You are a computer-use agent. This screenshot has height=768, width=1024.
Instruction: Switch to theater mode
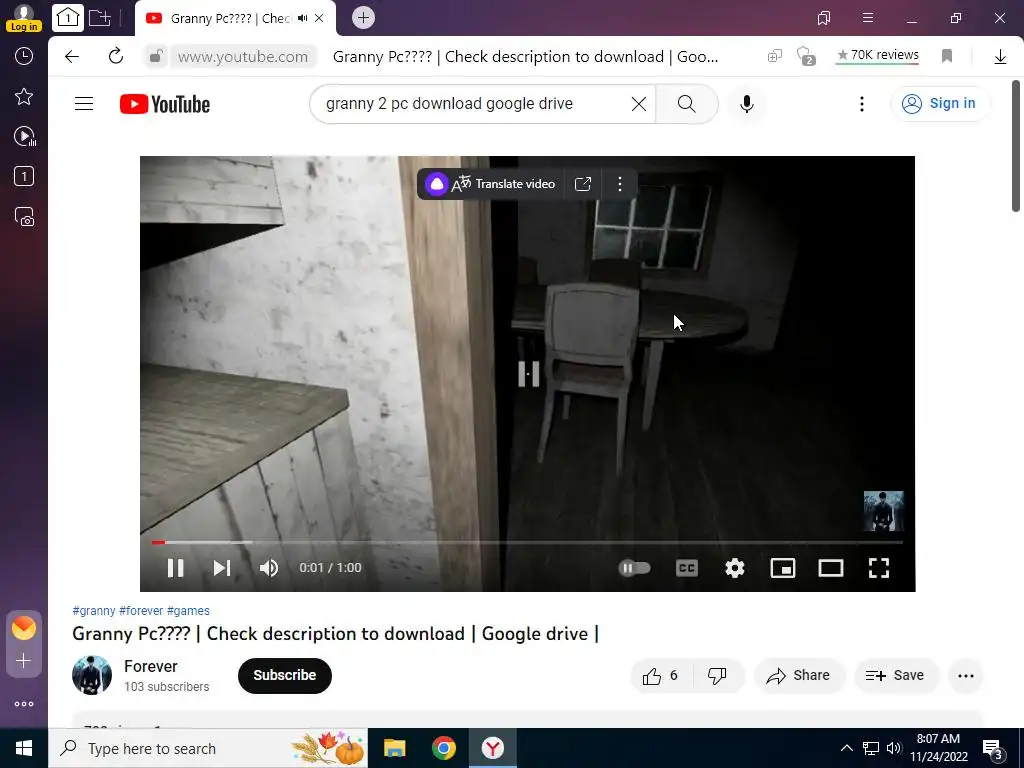[x=831, y=568]
